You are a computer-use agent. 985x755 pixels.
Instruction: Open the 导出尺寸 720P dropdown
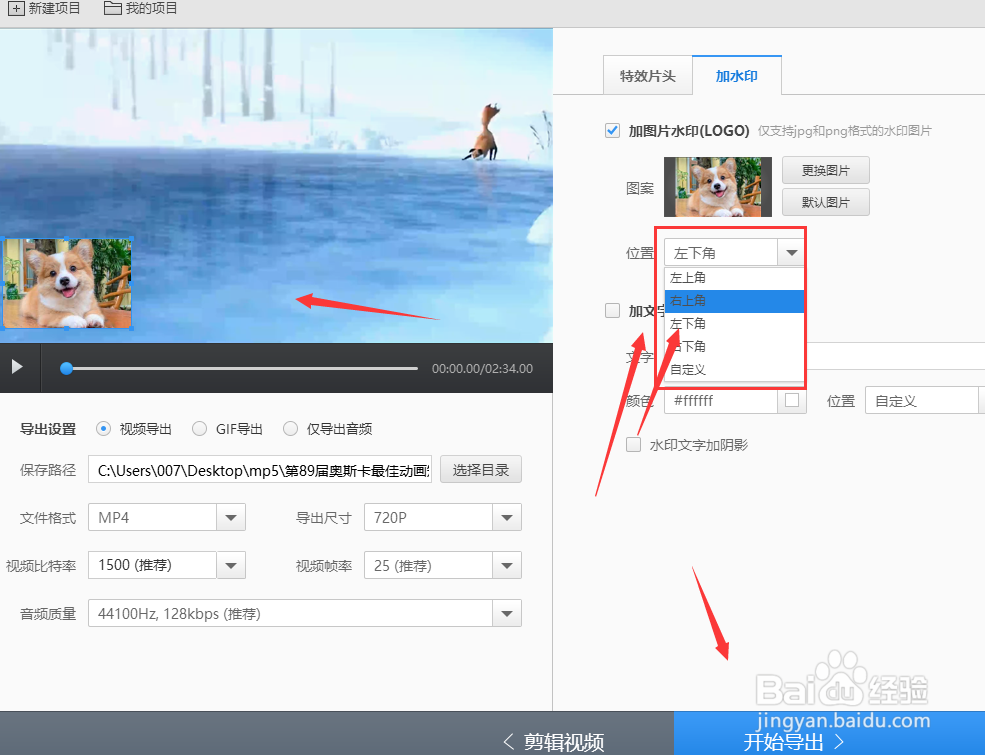(507, 517)
